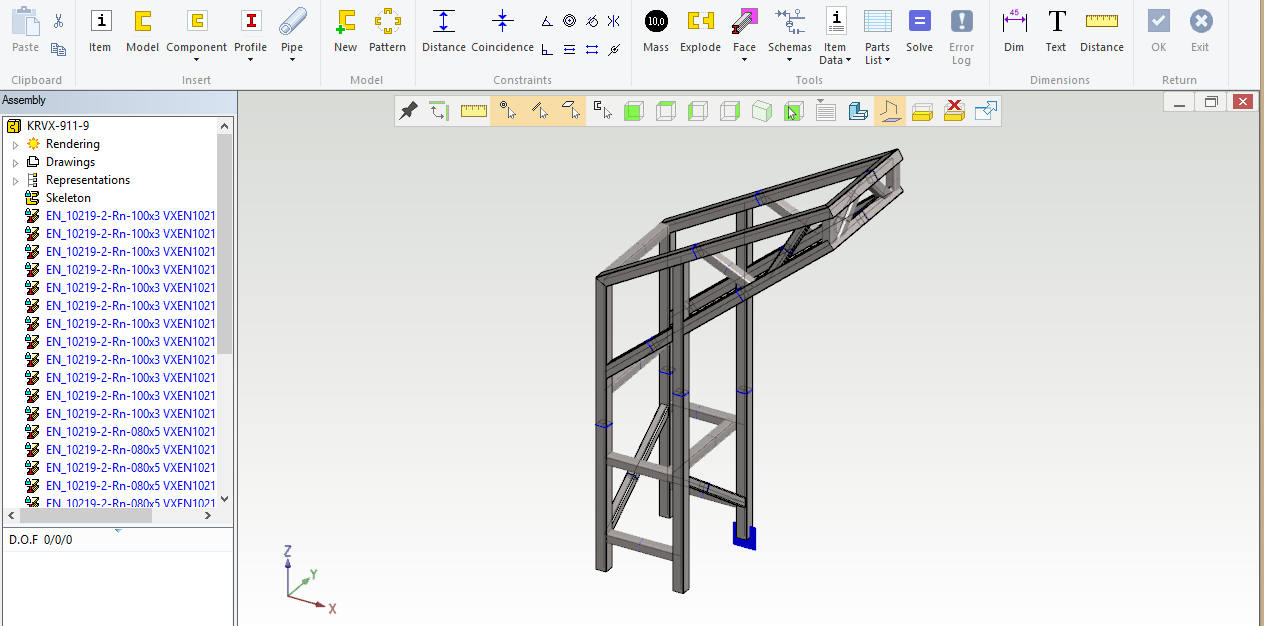Viewport: 1264px width, 626px height.
Task: Click the tree panel horizontal scrollbar
Action: 85,516
